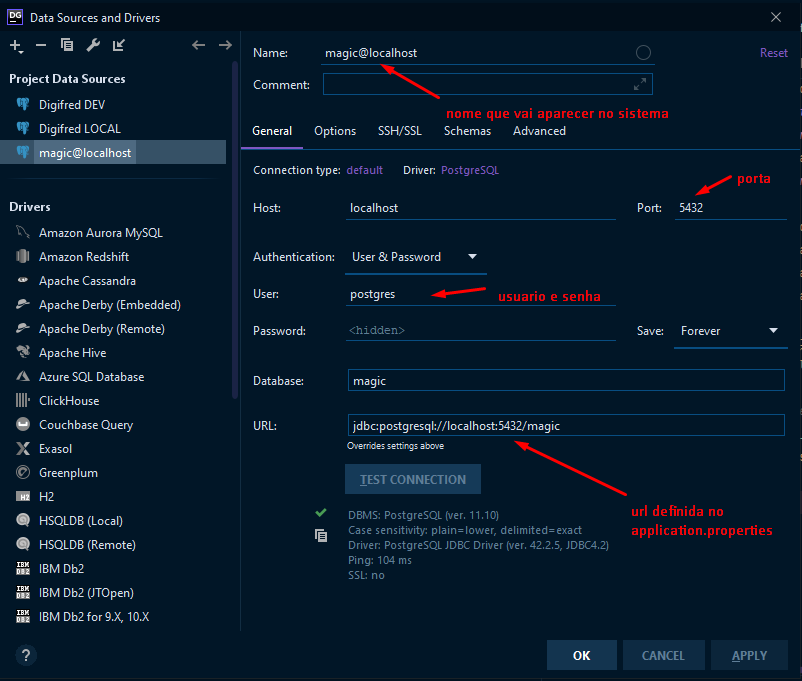802x681 pixels.
Task: Click the Port field showing 5432
Action: [730, 208]
